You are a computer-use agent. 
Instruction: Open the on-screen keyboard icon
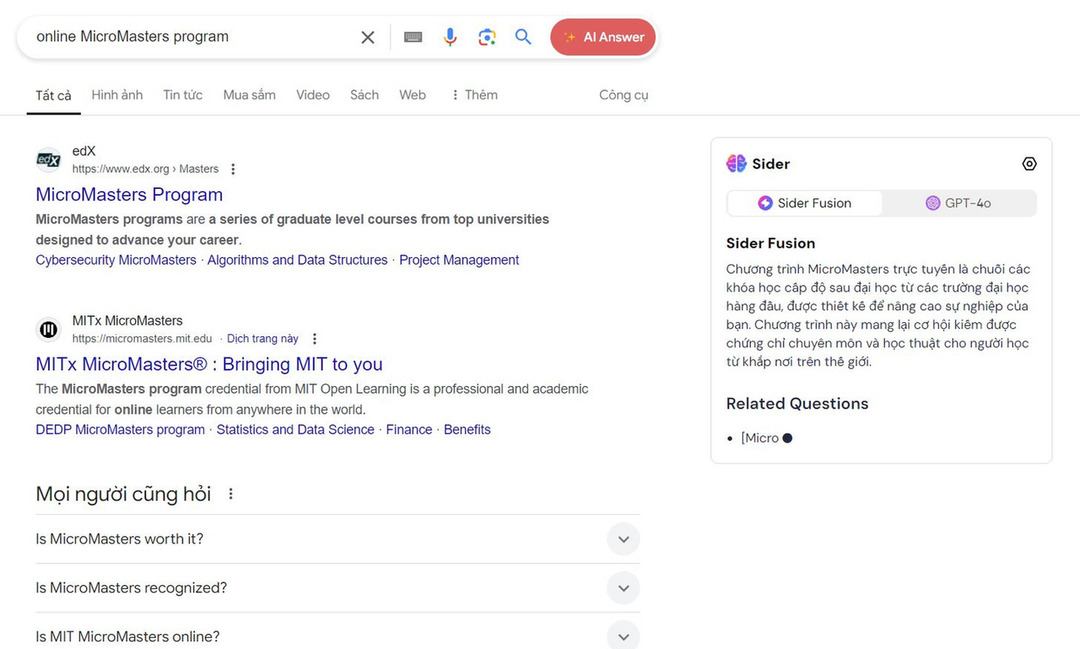pos(413,37)
